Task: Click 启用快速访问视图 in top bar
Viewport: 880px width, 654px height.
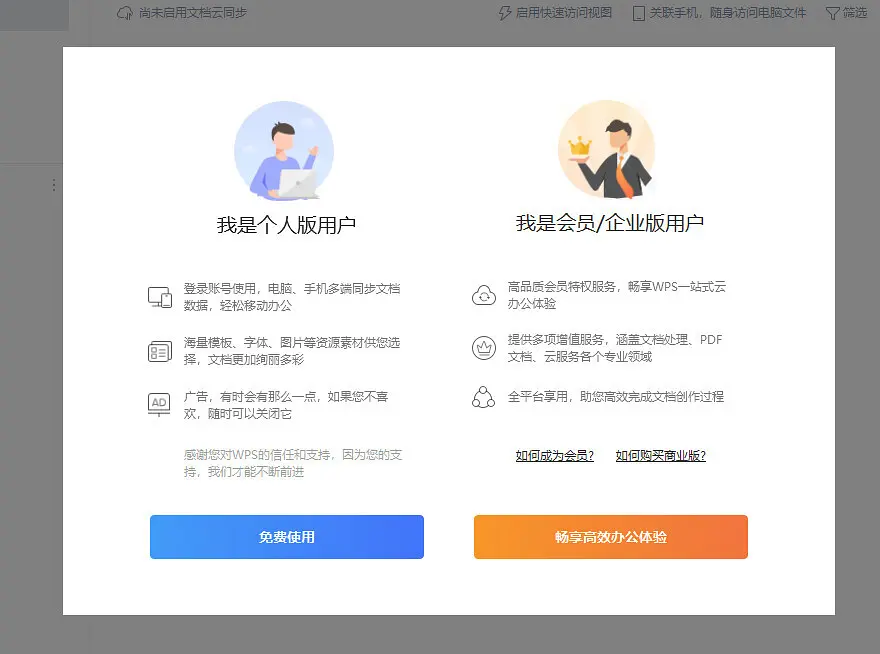Action: coord(563,13)
